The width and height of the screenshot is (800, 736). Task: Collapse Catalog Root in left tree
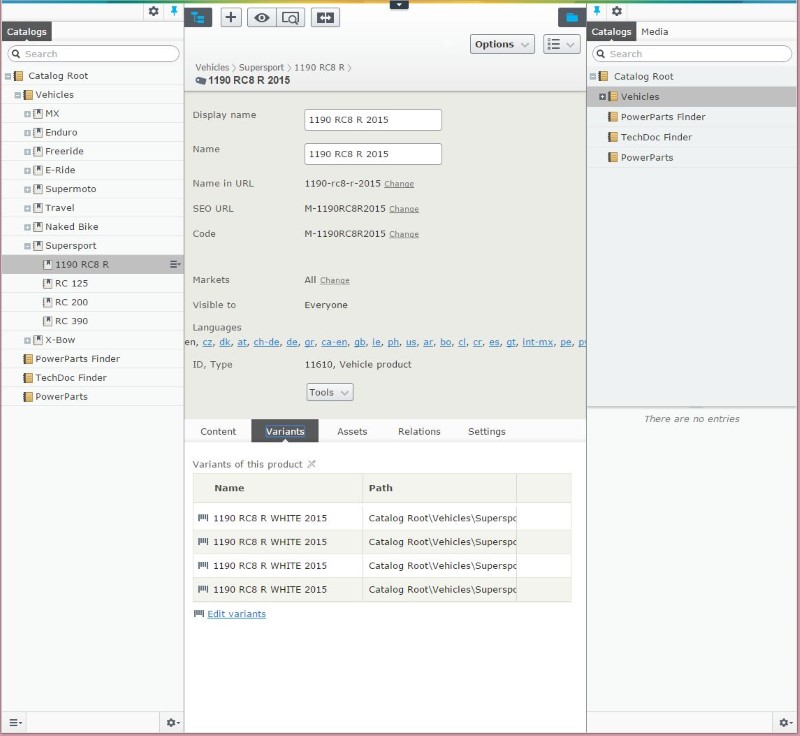(8, 76)
